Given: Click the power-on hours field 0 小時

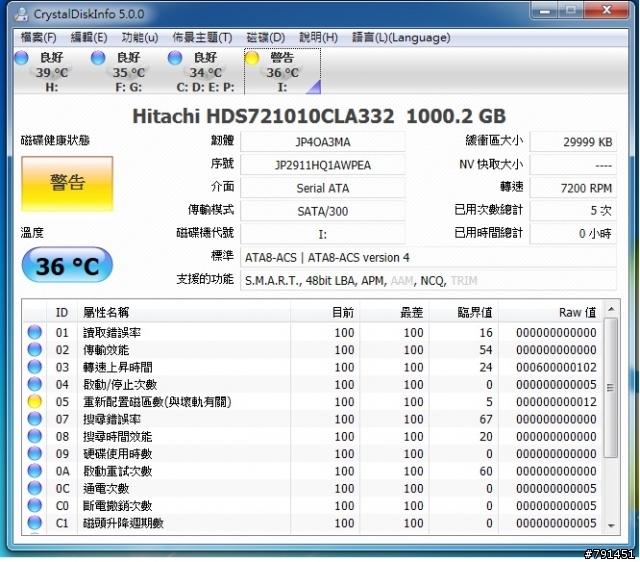Looking at the screenshot, I should coord(573,234).
